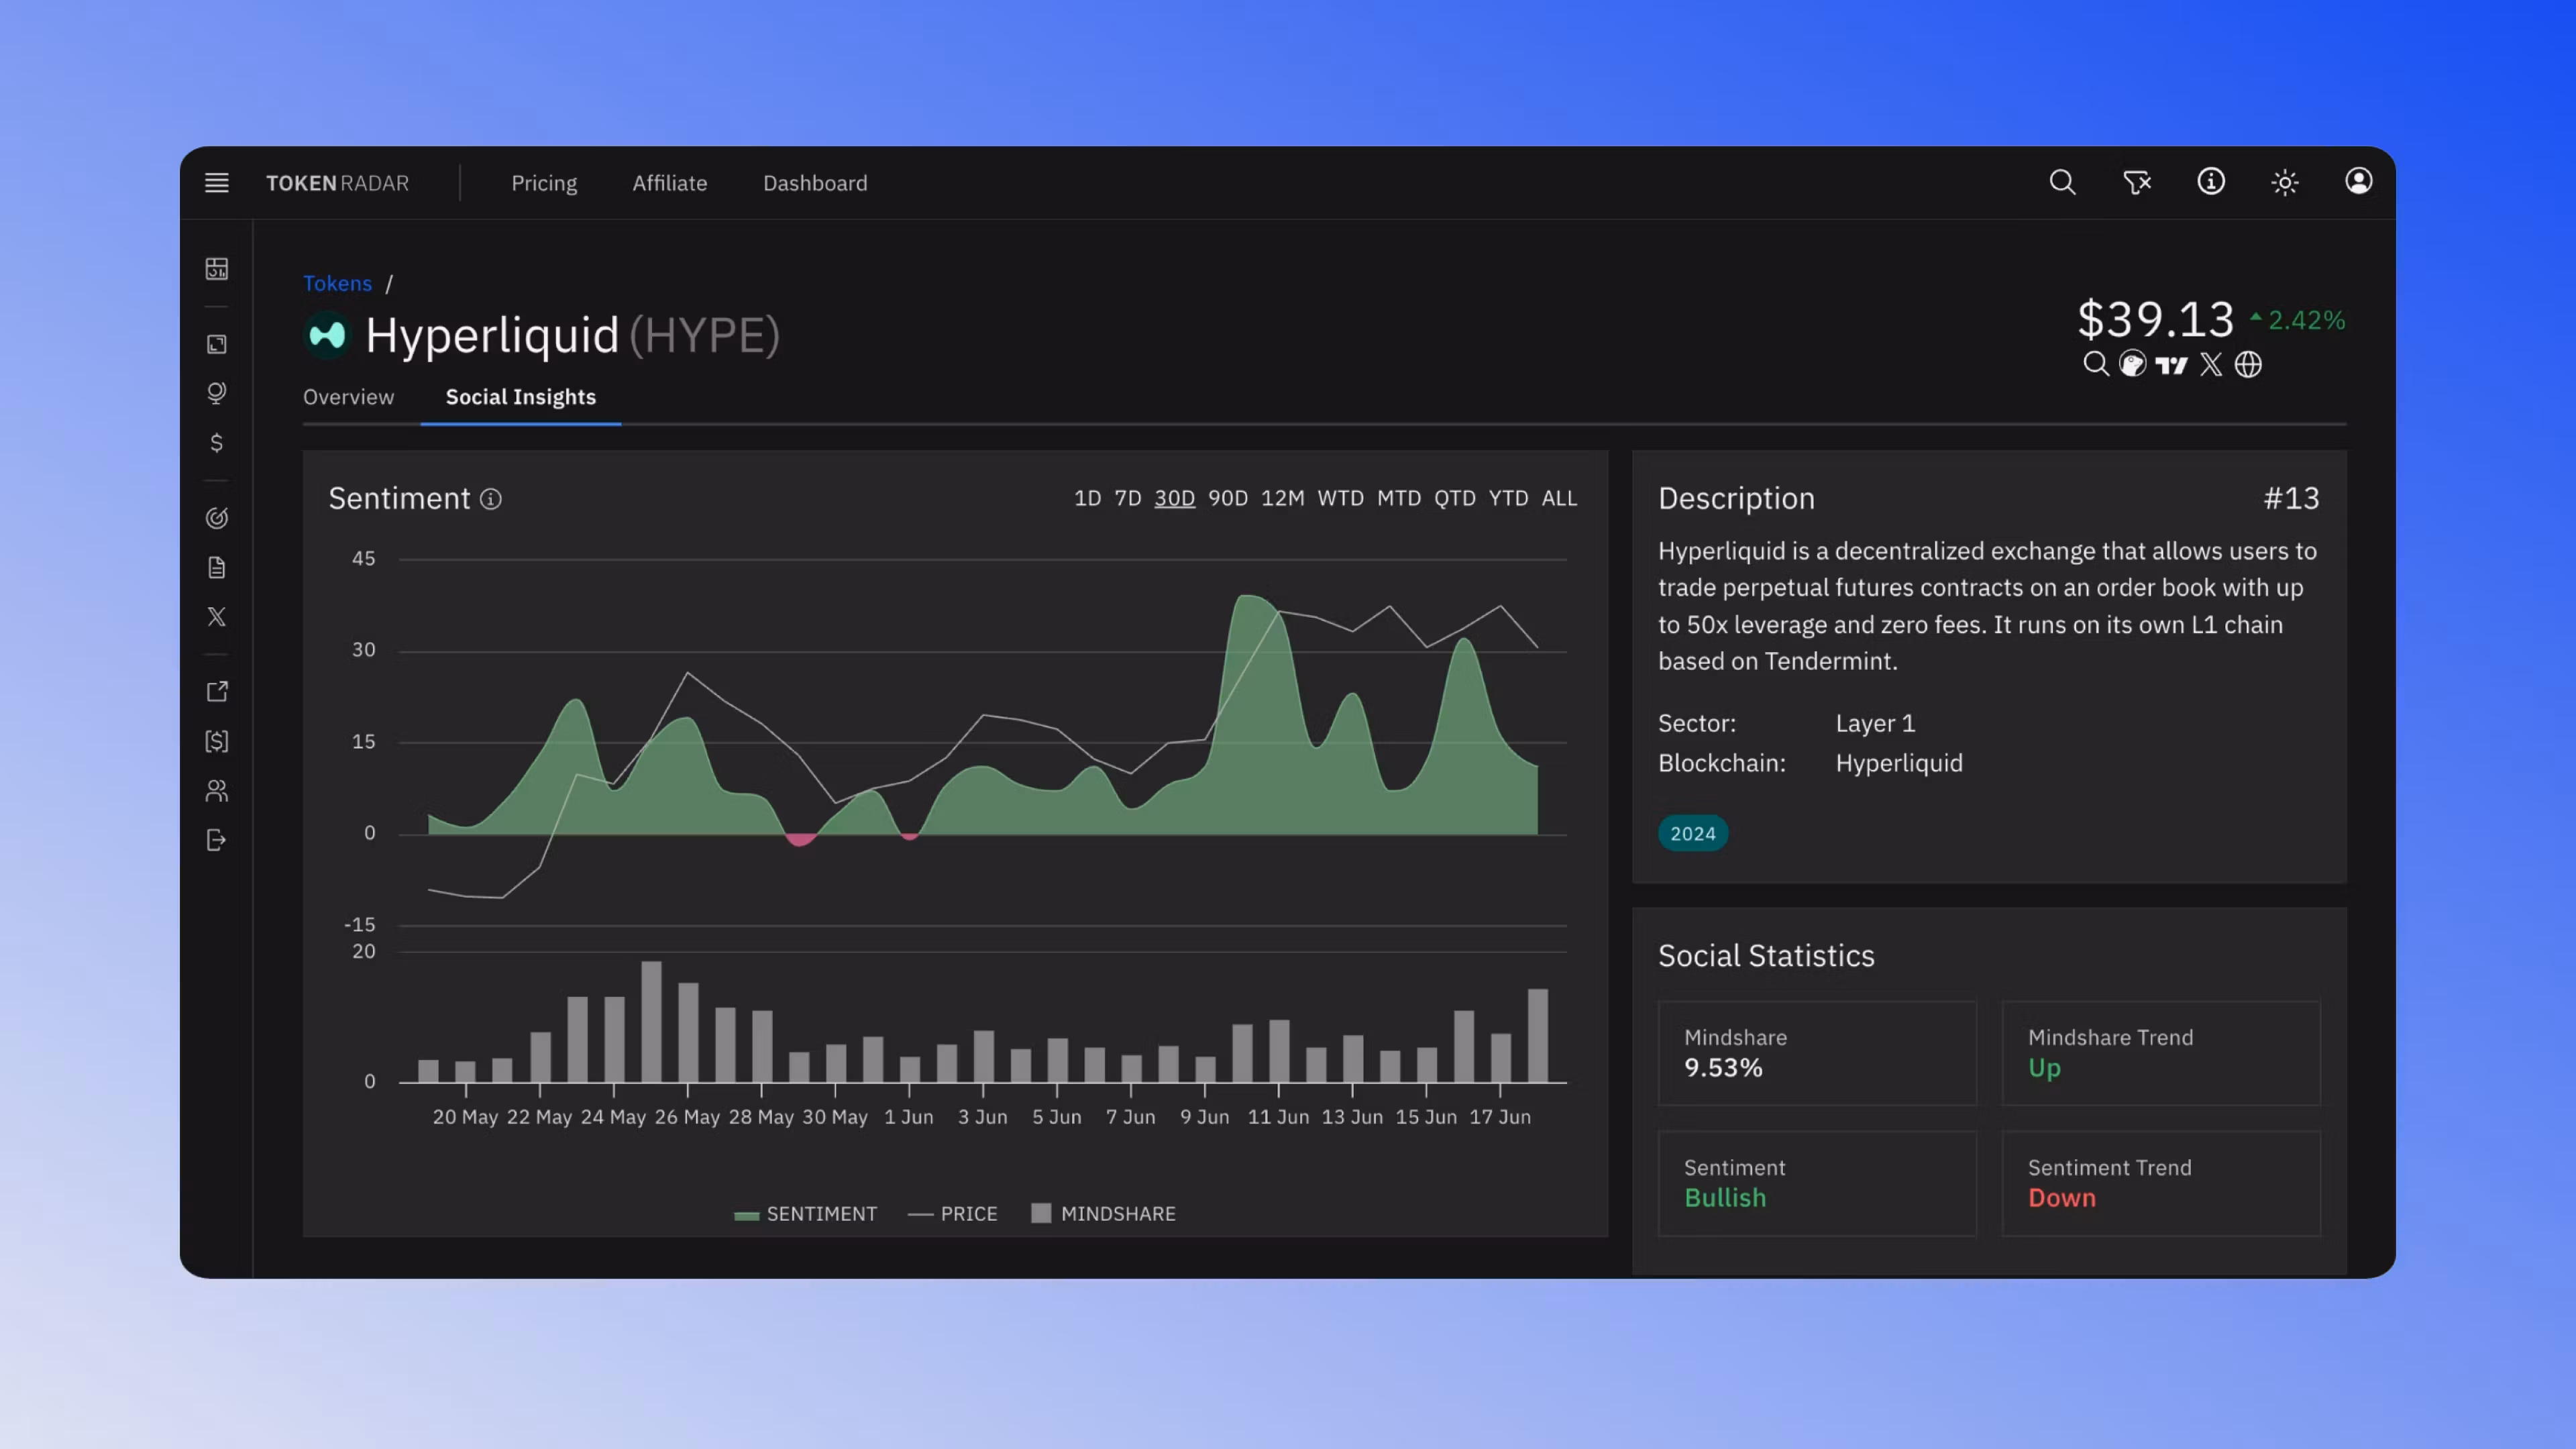Image resolution: width=2576 pixels, height=1449 pixels.
Task: Click the #13 rank label
Action: coord(2291,498)
